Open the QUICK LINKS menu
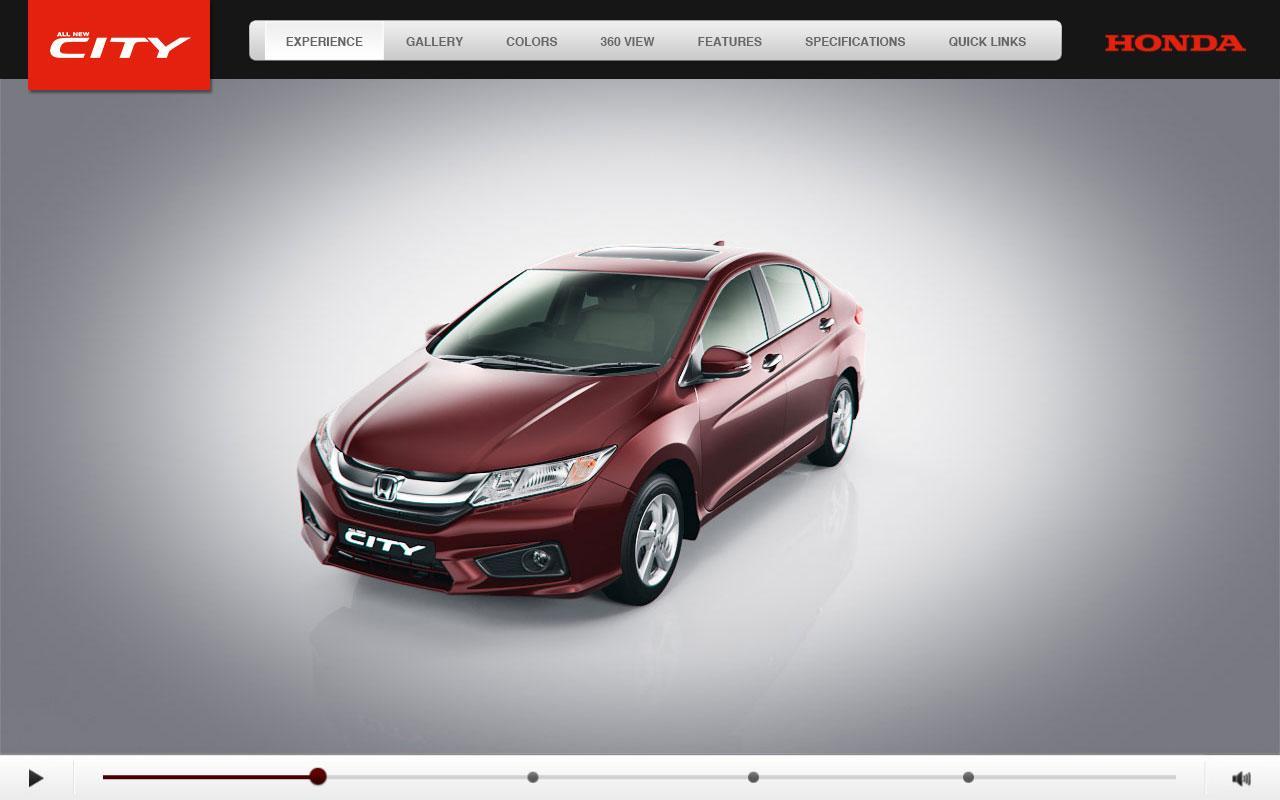This screenshot has width=1280, height=800. pyautogui.click(x=987, y=41)
